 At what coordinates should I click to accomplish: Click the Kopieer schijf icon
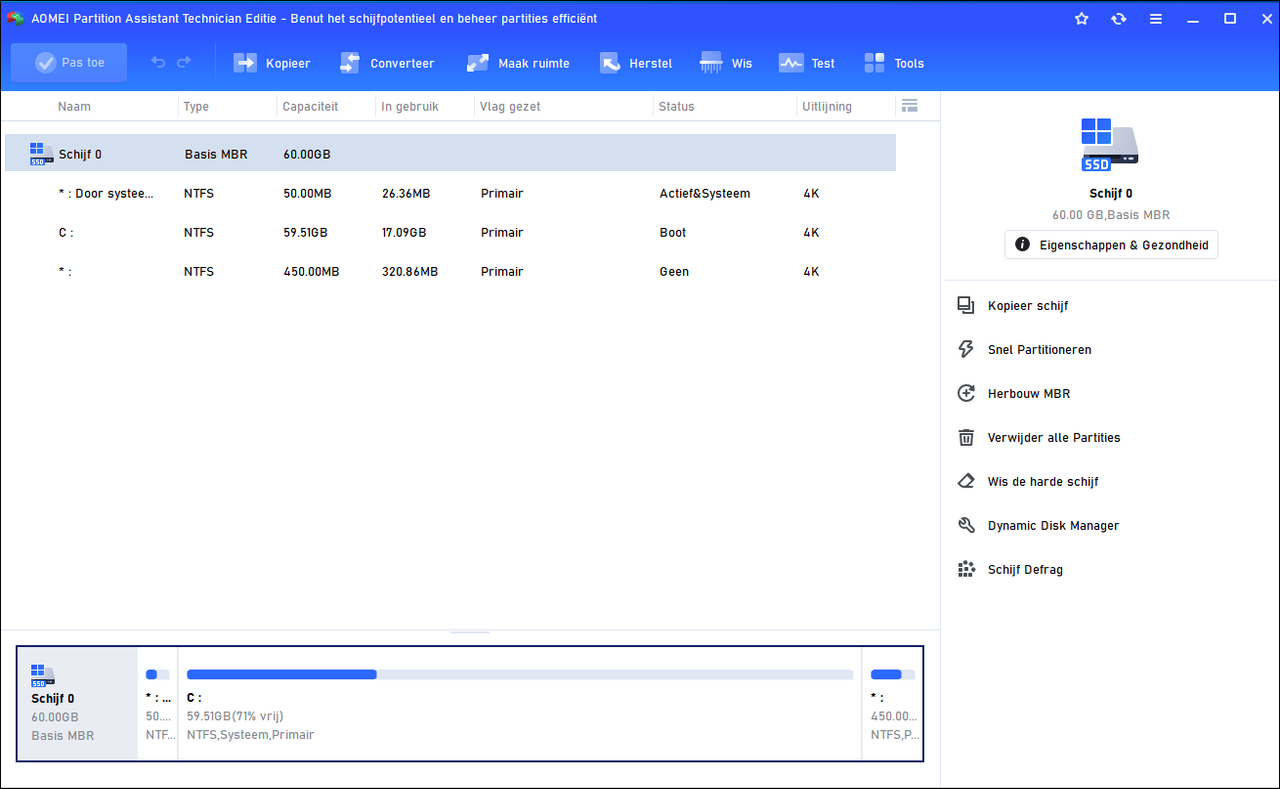pyautogui.click(x=966, y=305)
